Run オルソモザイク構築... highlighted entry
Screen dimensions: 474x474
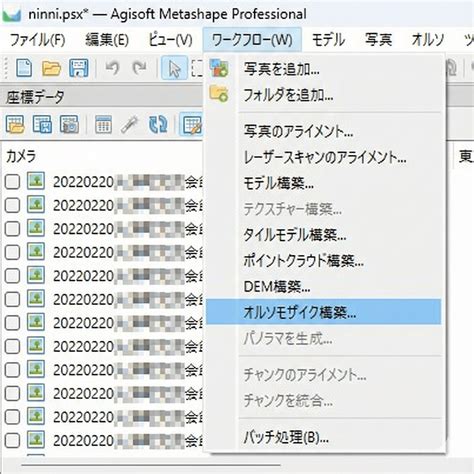coord(323,312)
